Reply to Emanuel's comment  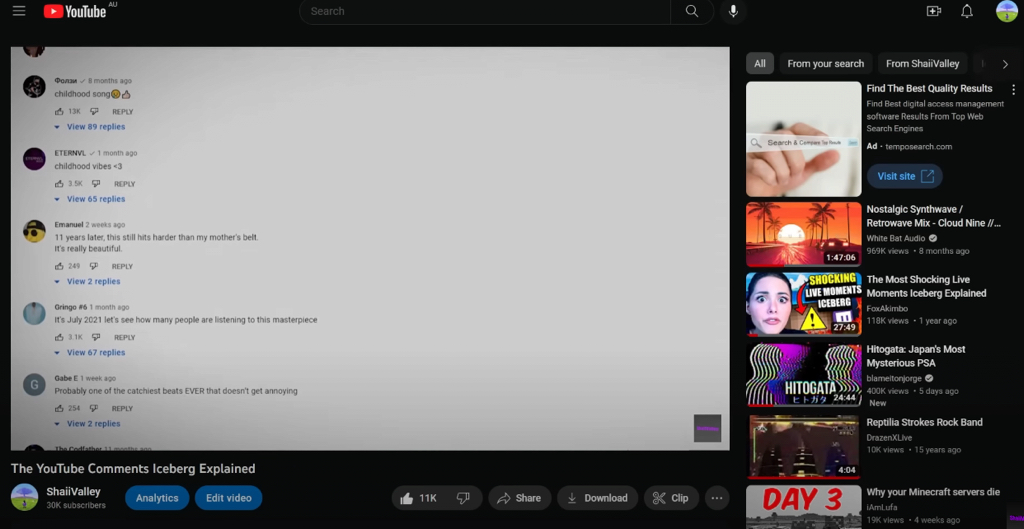pos(122,266)
